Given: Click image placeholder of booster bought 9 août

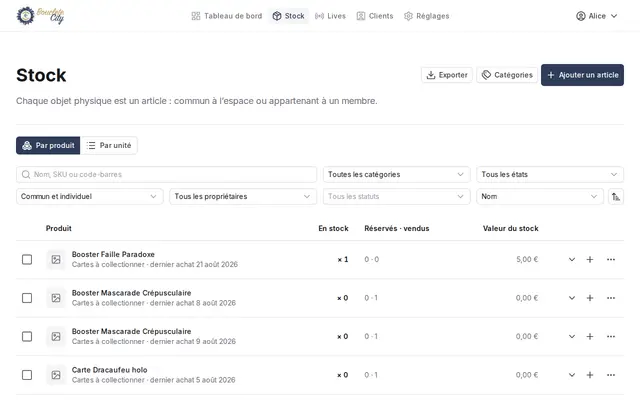Looking at the screenshot, I should [x=56, y=337].
